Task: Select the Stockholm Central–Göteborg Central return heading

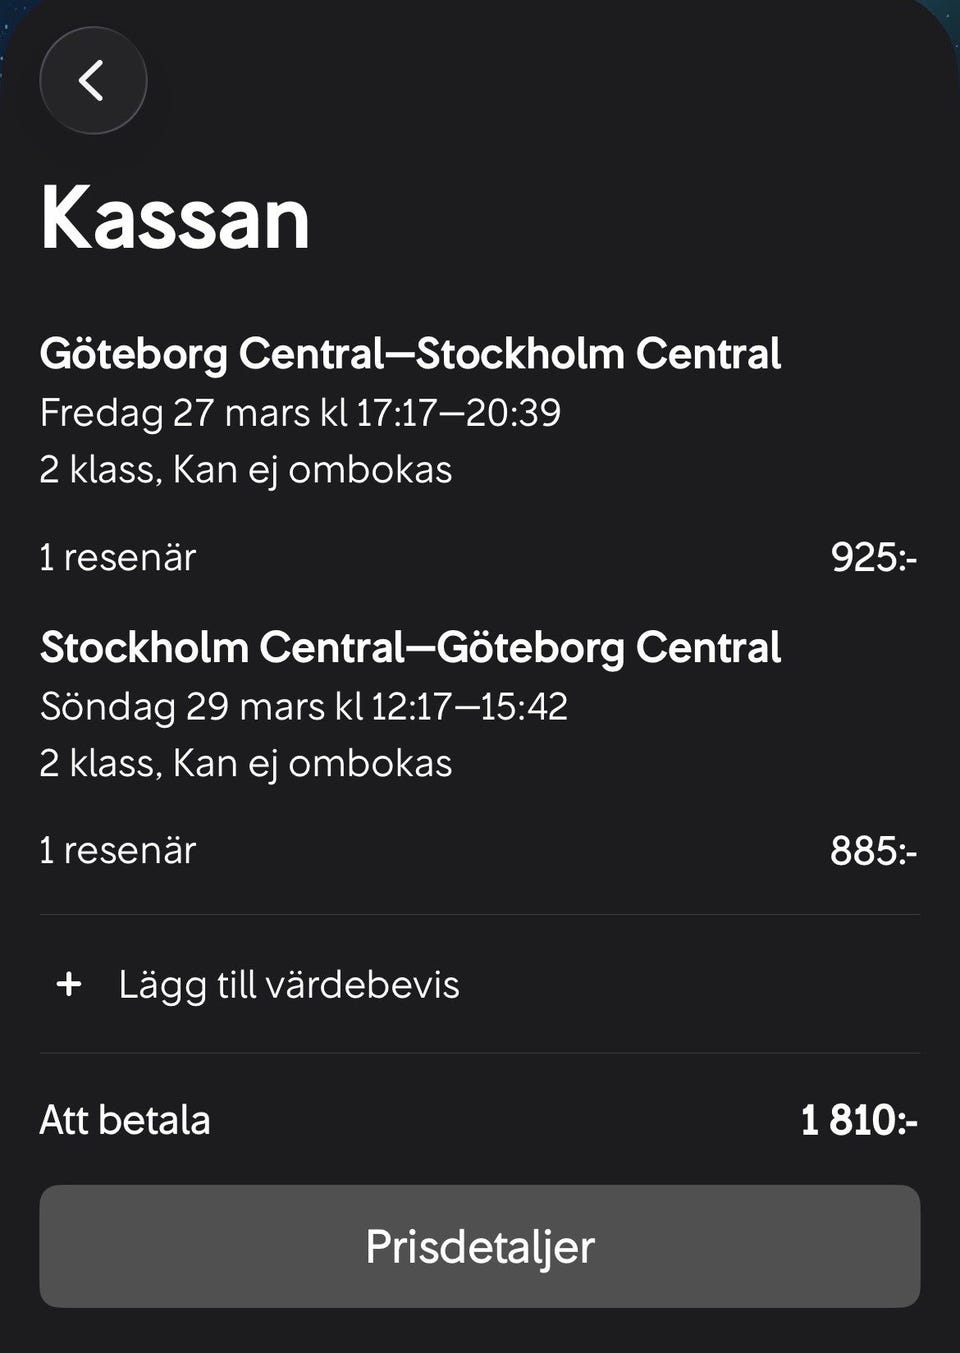Action: [410, 648]
